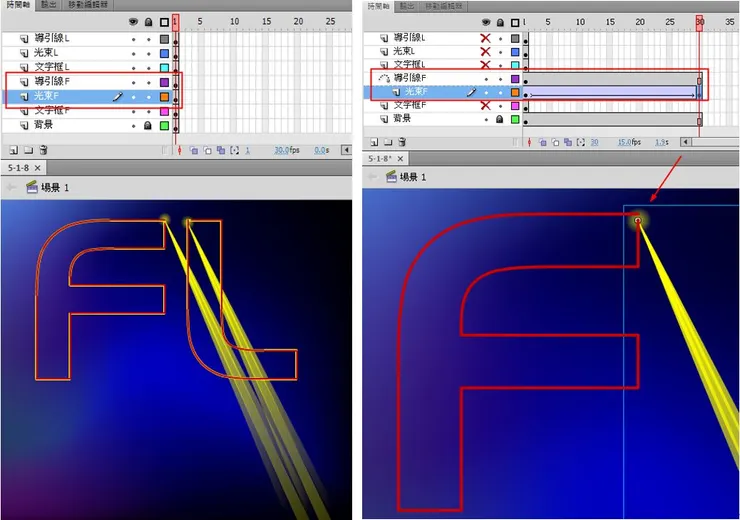Select 輸出 tab in right panel
Image resolution: width=740 pixels, height=520 pixels.
click(x=407, y=6)
